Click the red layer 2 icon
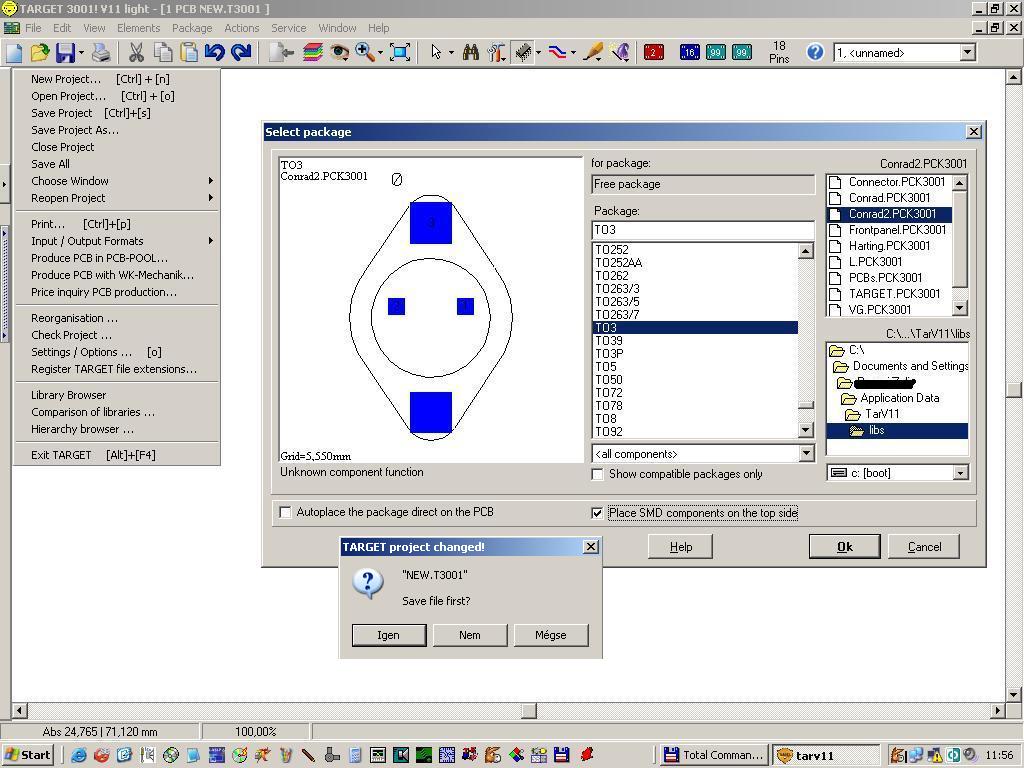 pyautogui.click(x=654, y=52)
